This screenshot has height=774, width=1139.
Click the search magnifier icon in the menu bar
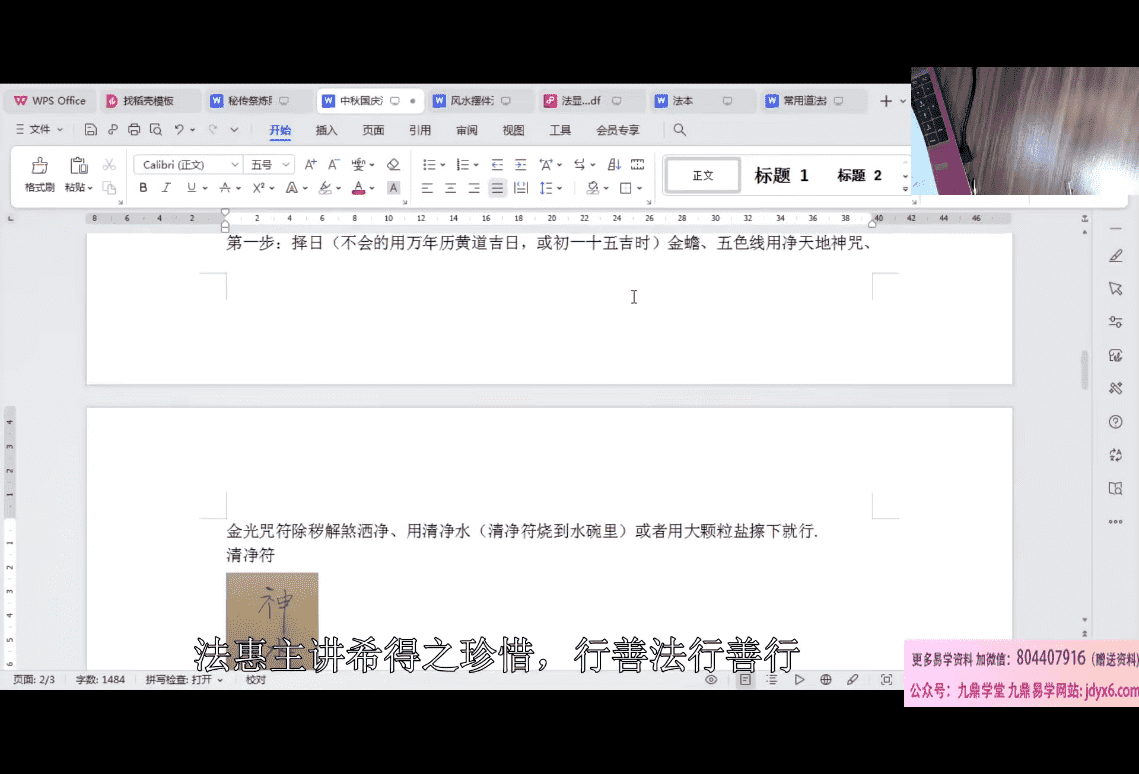[680, 130]
